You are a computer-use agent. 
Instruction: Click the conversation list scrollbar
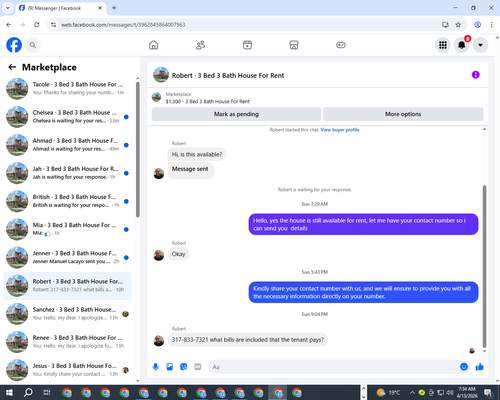click(x=138, y=150)
